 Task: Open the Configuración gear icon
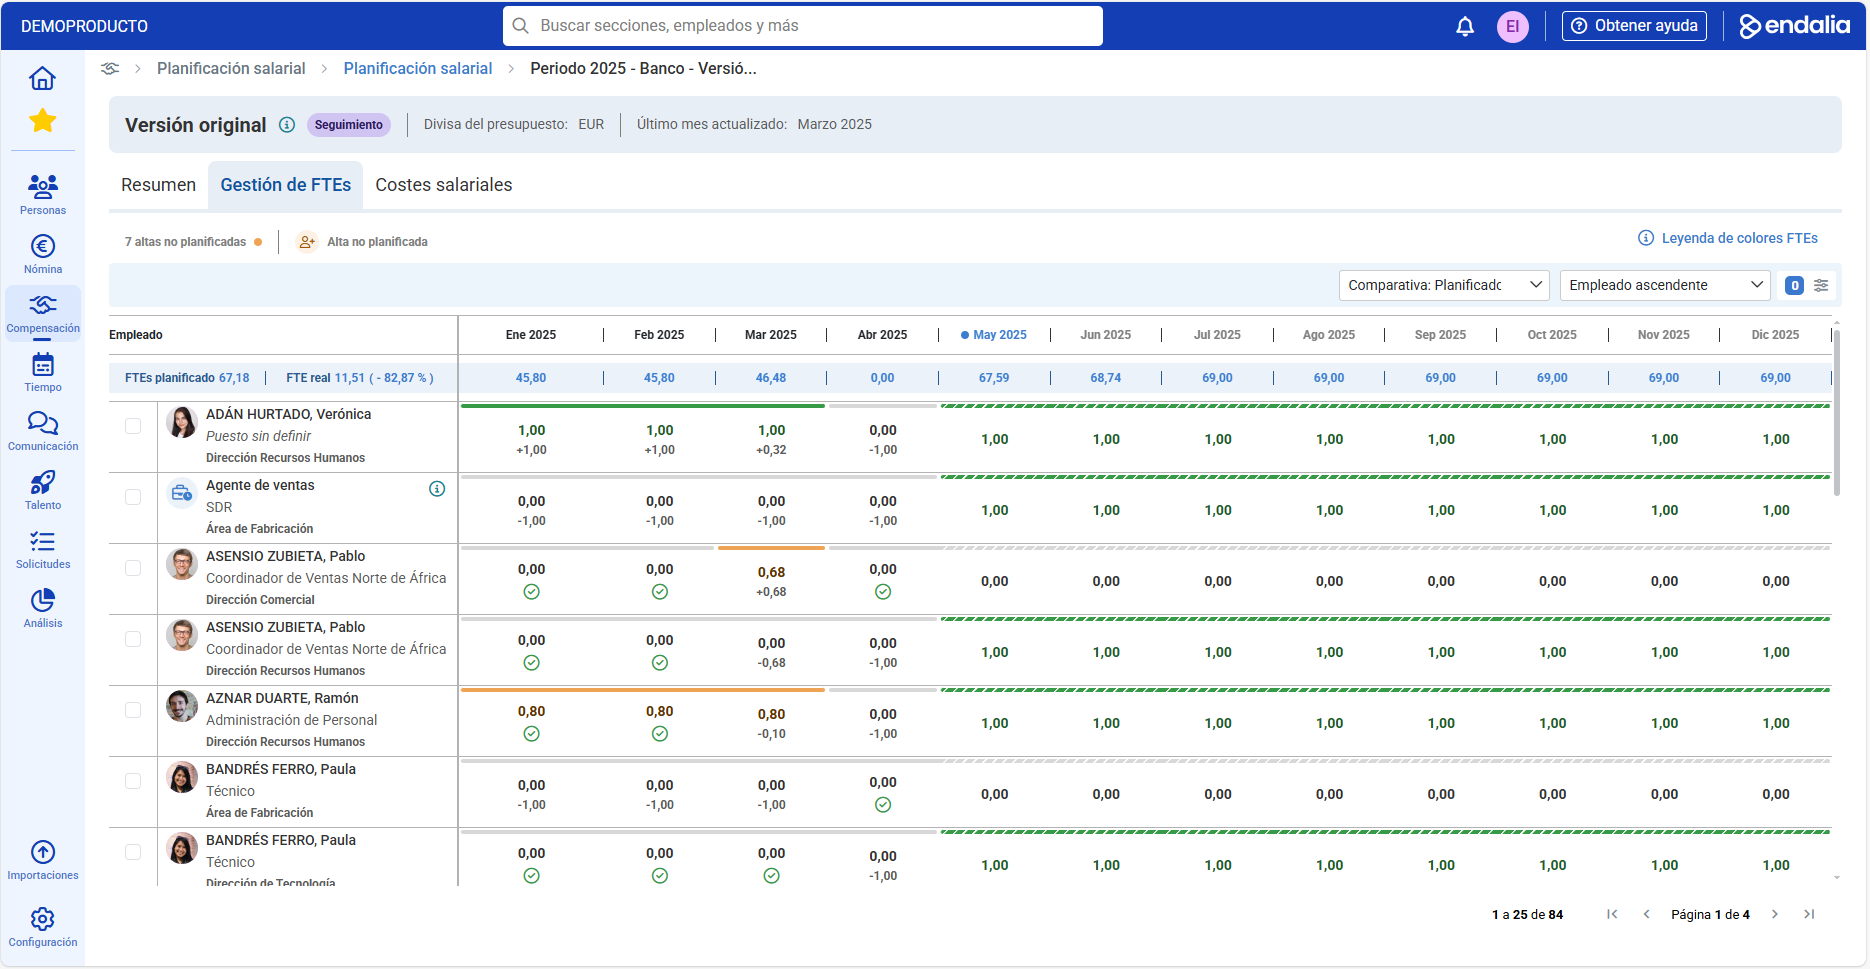pyautogui.click(x=43, y=919)
